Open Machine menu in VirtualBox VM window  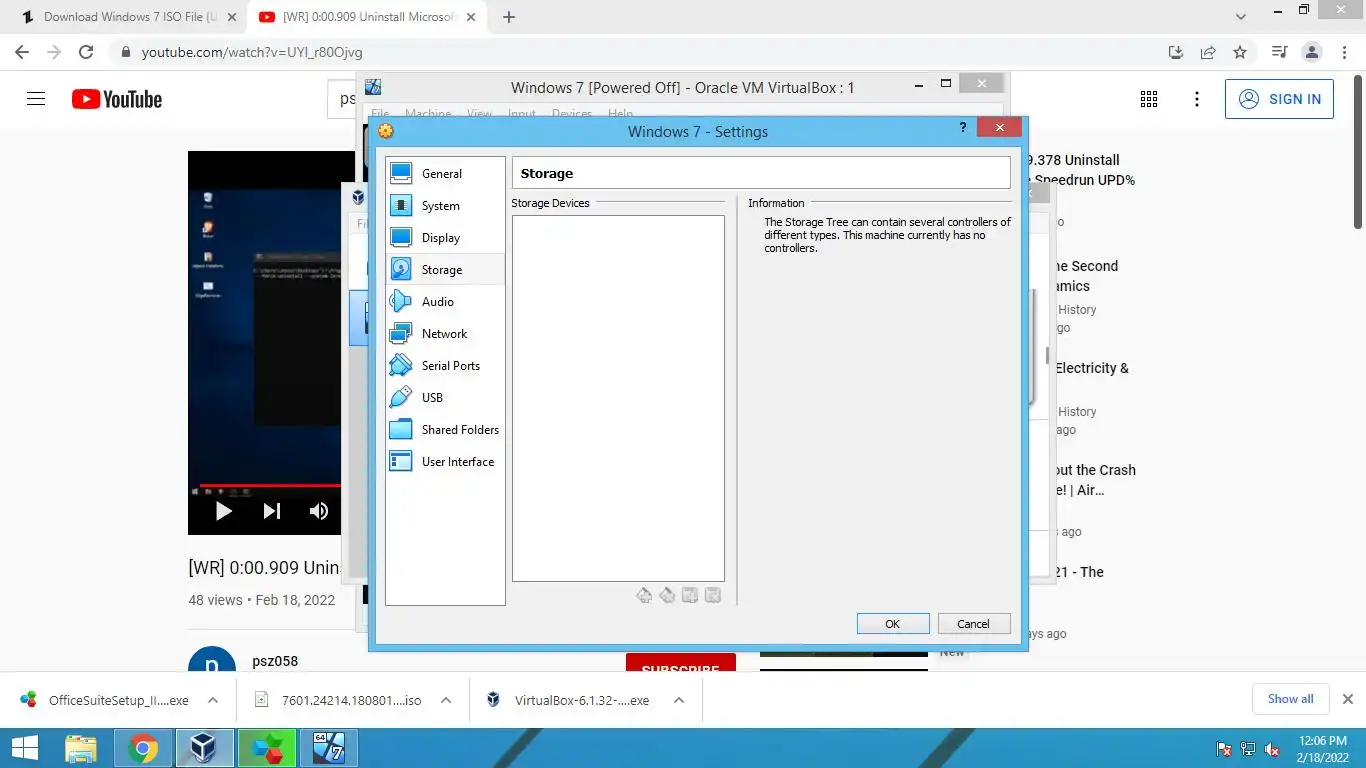[x=428, y=114]
